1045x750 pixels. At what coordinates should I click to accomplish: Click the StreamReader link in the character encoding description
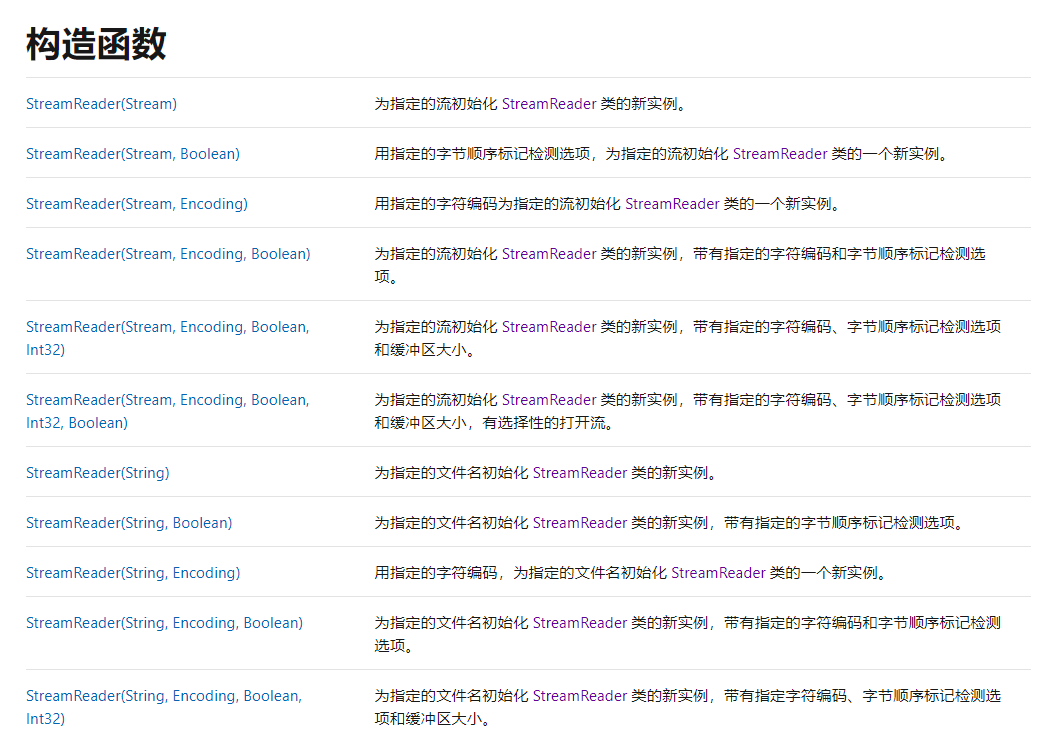pyautogui.click(x=673, y=204)
